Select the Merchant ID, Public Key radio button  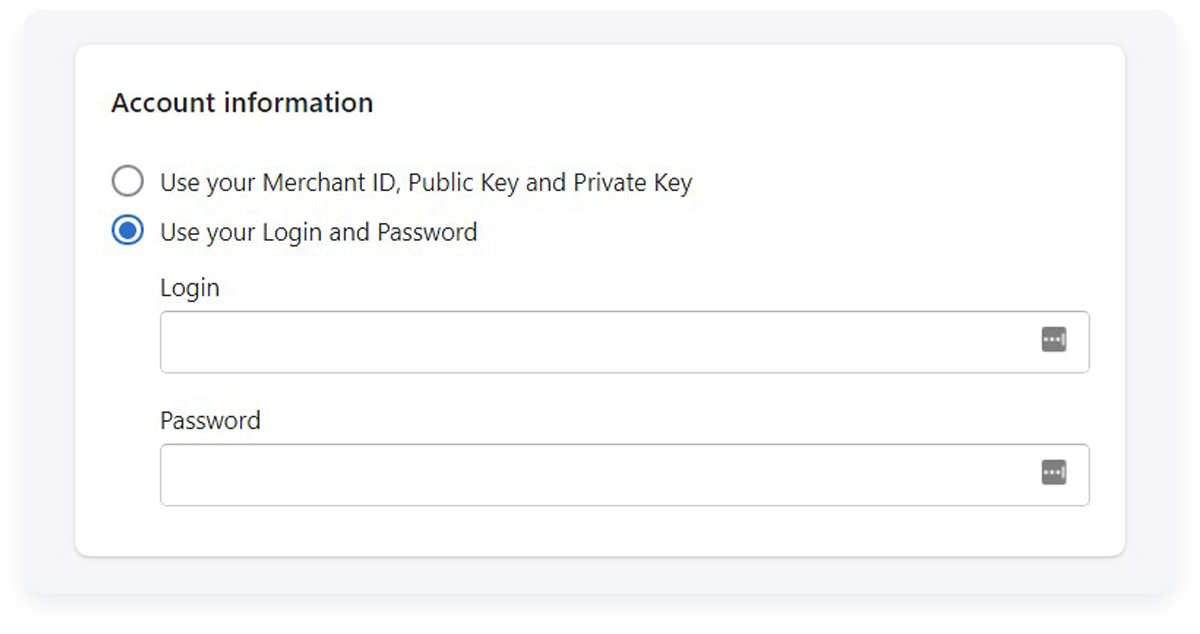click(x=127, y=182)
